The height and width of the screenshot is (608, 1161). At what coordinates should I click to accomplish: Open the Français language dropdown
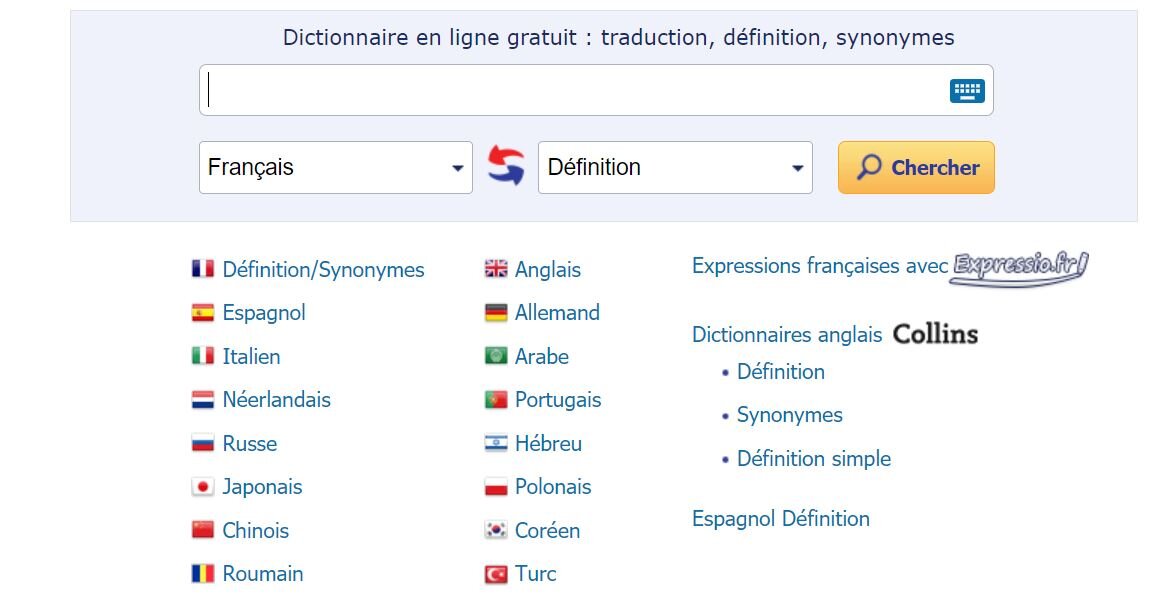335,167
